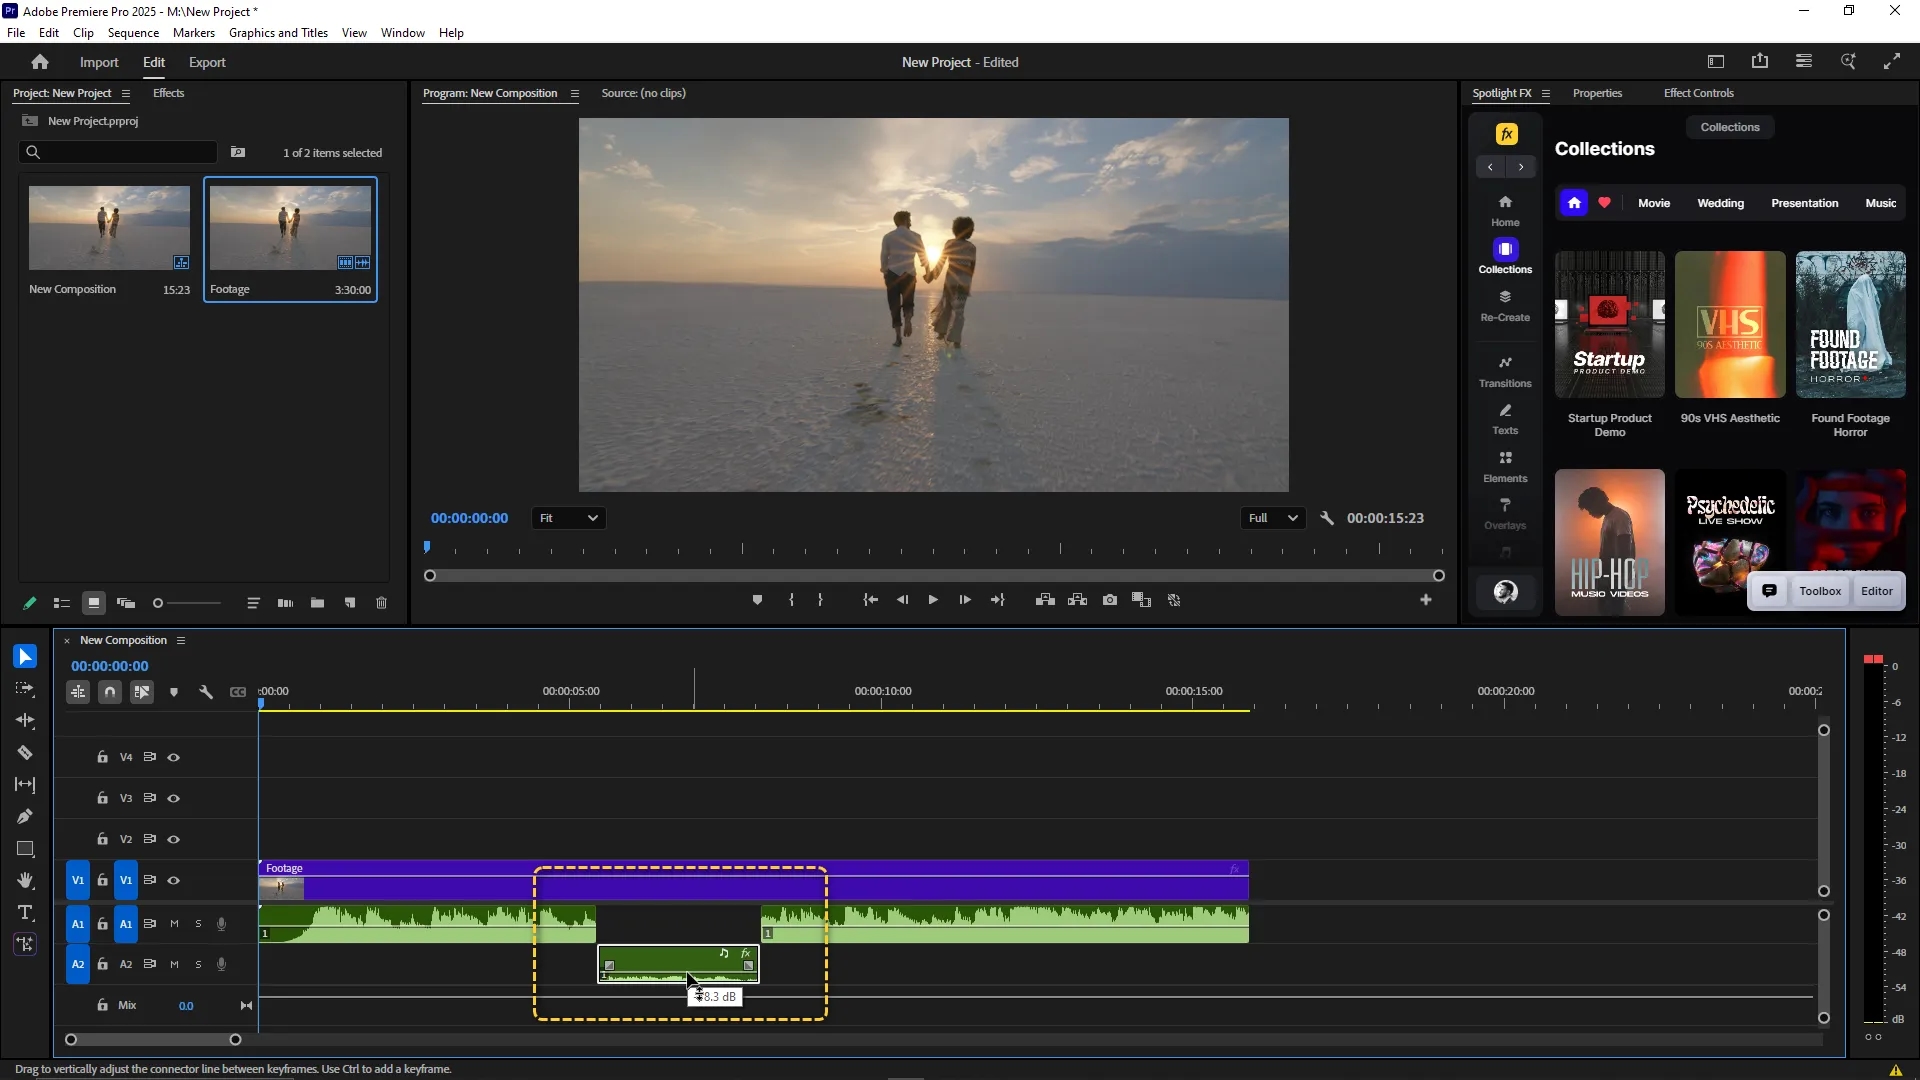Image resolution: width=1920 pixels, height=1080 pixels.
Task: Select the Type tool
Action: coord(25,913)
